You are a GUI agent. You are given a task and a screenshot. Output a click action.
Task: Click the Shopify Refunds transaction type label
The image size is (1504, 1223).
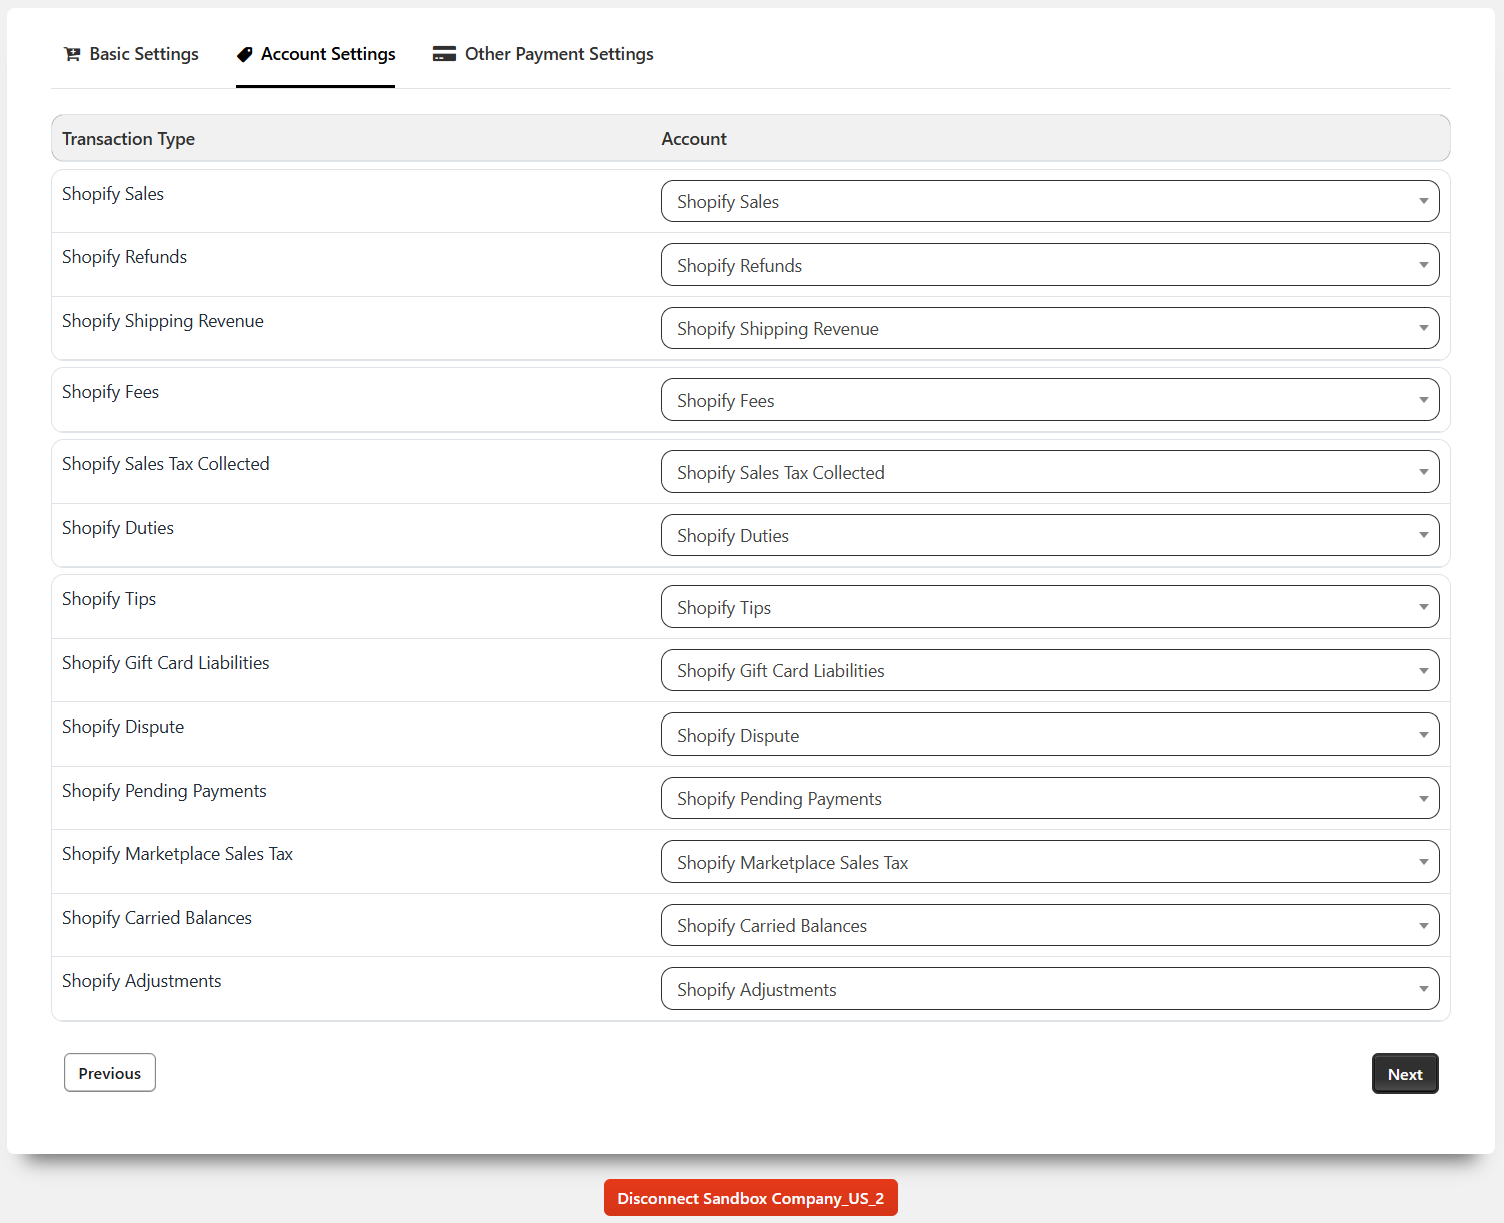[x=124, y=257]
